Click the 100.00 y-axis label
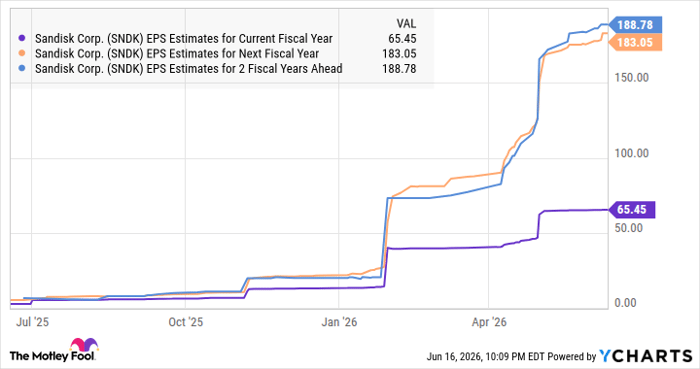The height and width of the screenshot is (369, 700). (x=631, y=153)
